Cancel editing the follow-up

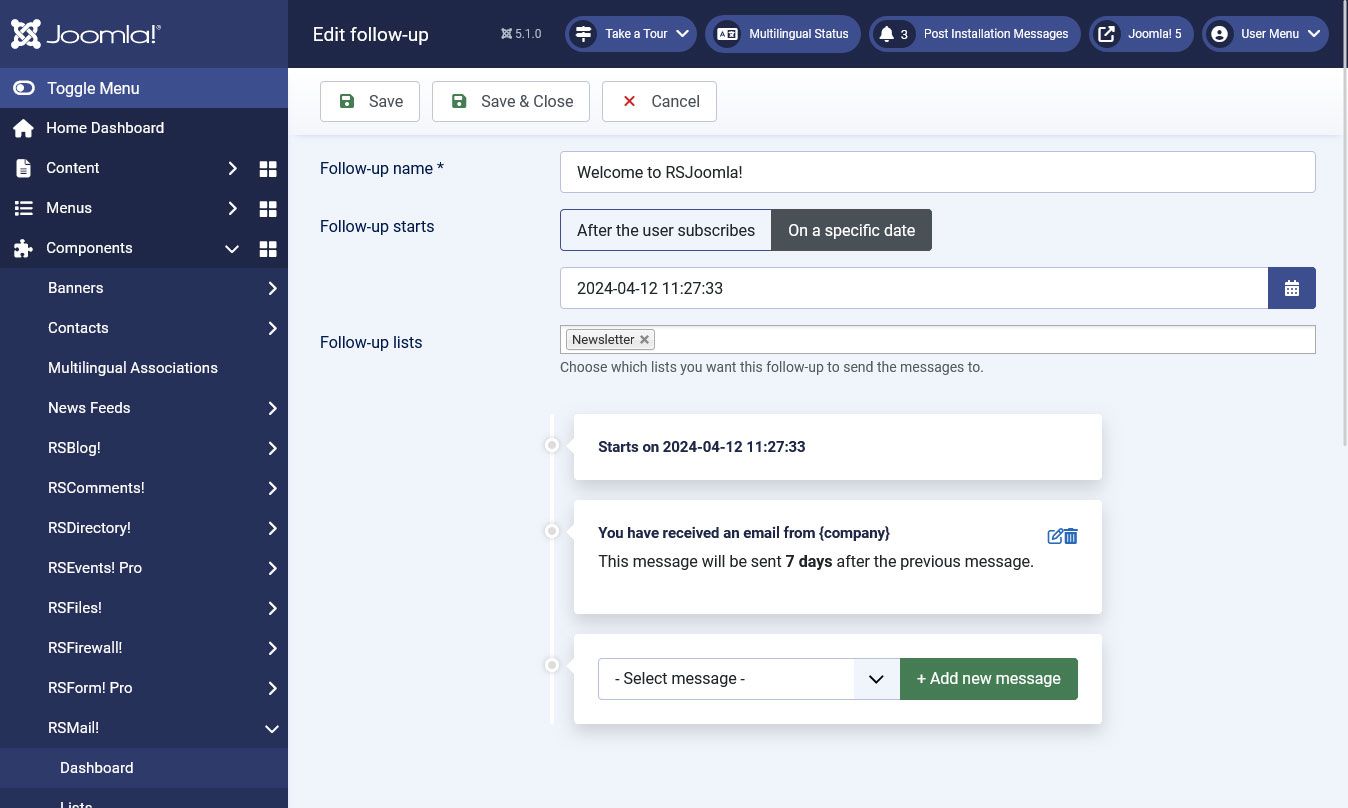pos(659,101)
